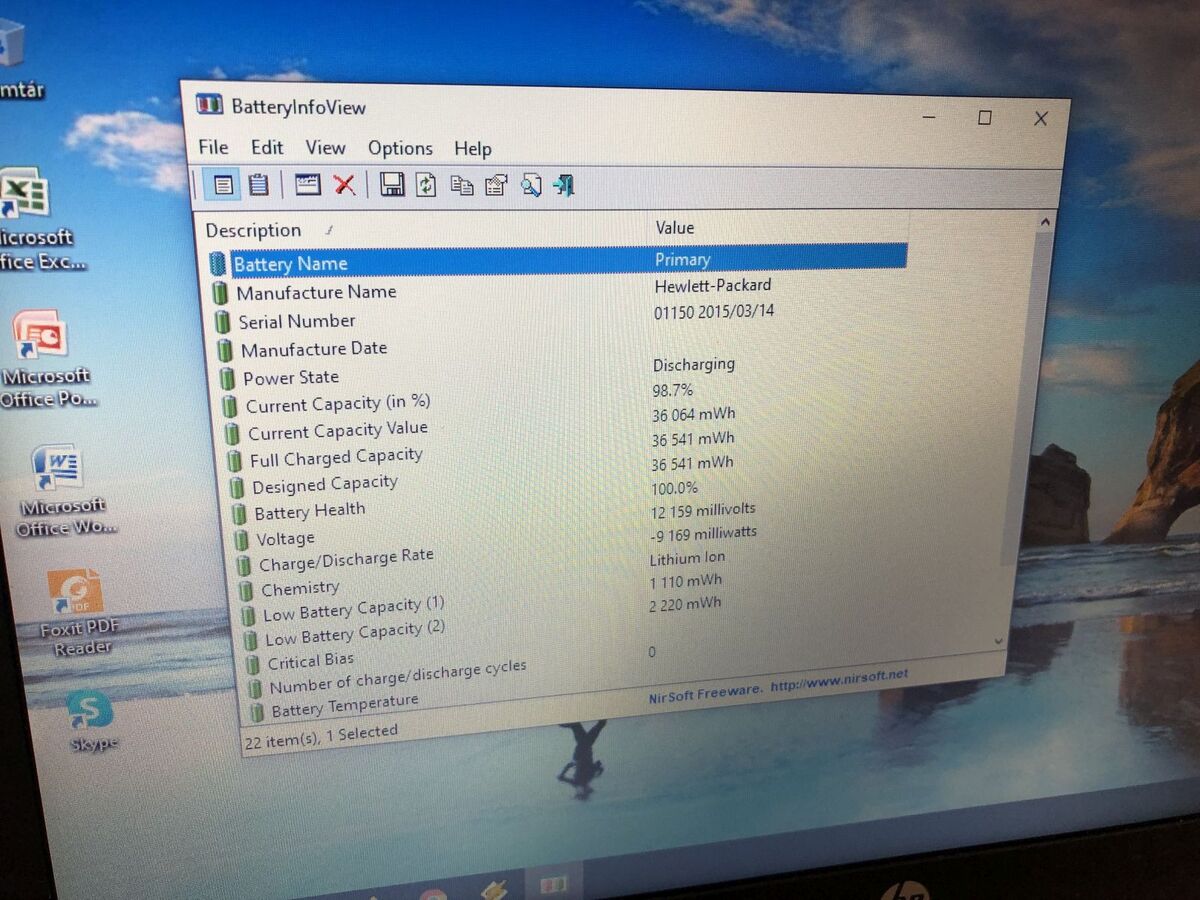Open the Options menu

tap(400, 148)
